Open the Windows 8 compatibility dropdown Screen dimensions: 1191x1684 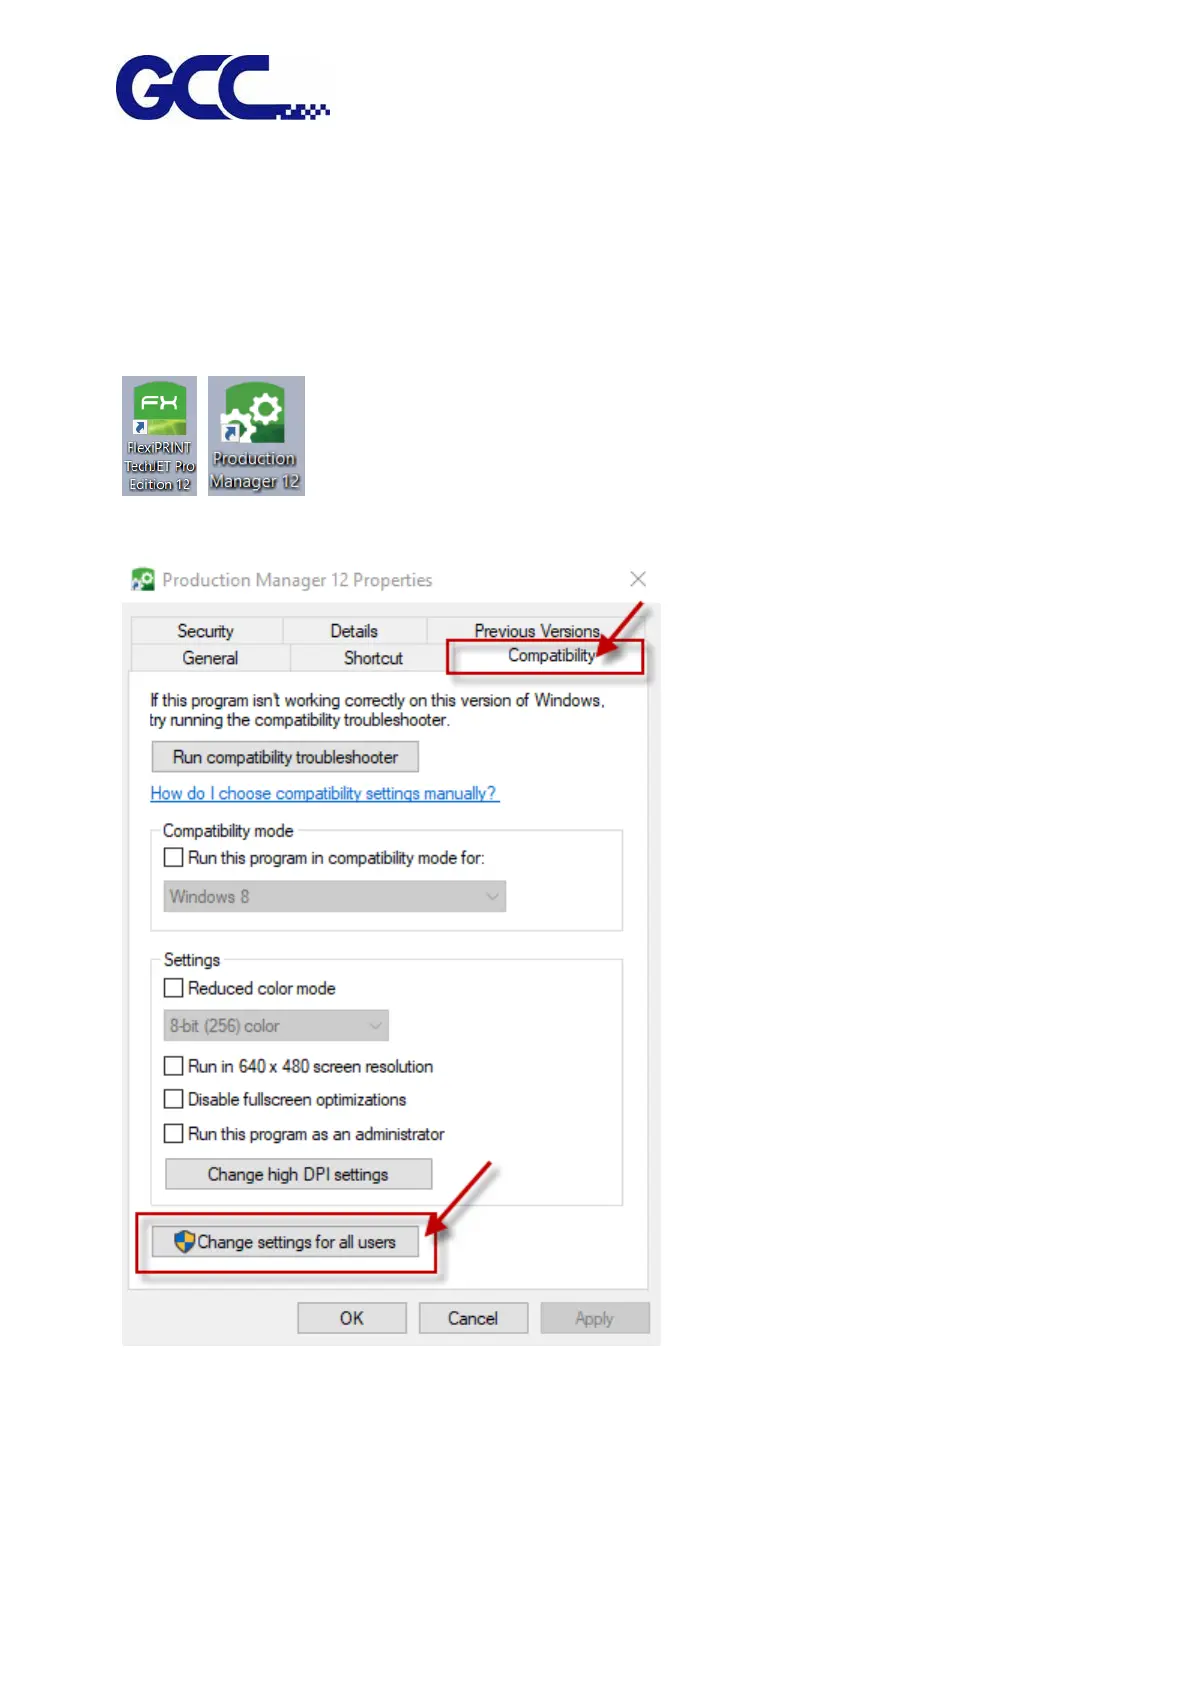tap(335, 896)
